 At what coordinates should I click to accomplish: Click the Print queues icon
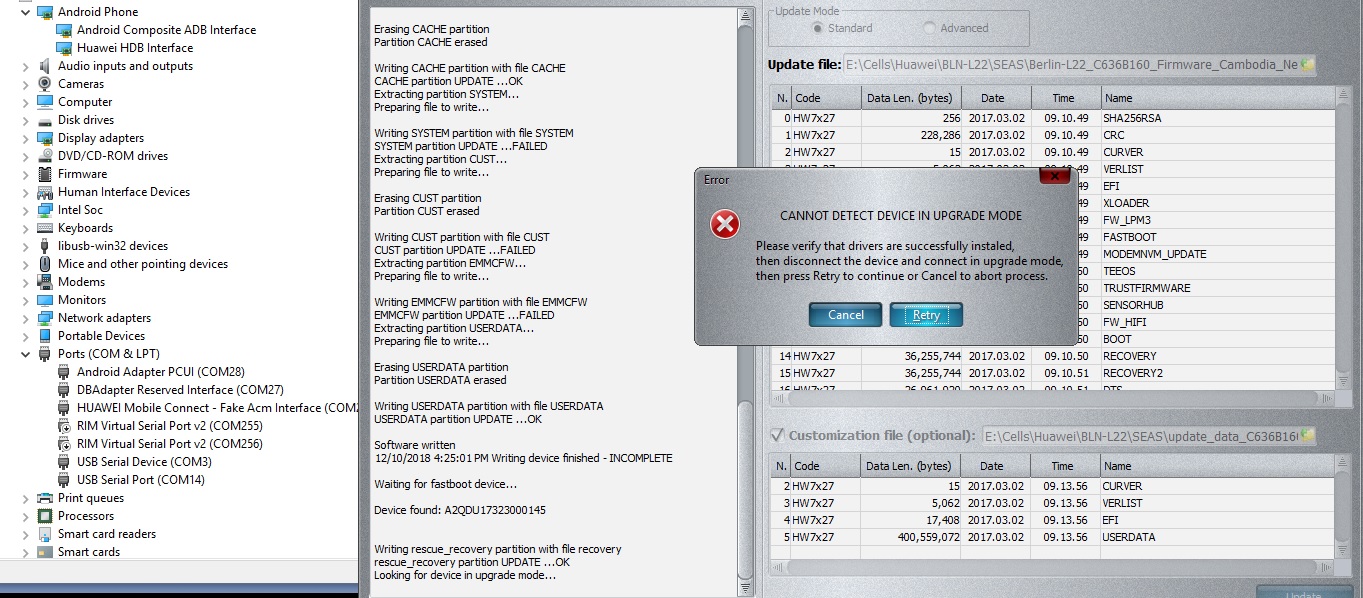click(45, 498)
